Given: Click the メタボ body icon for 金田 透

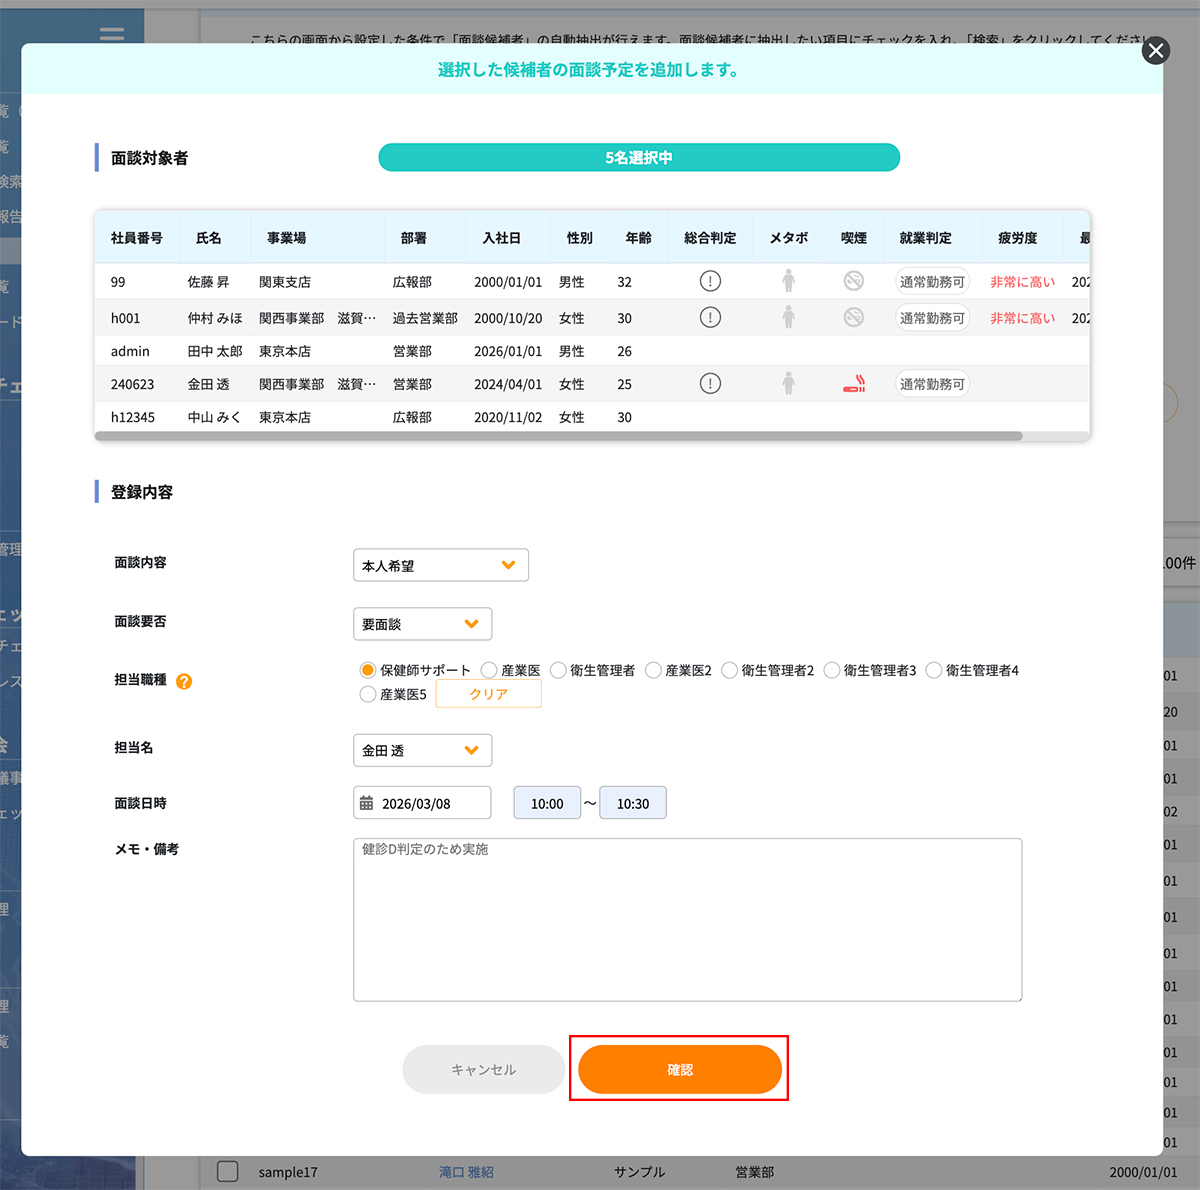Looking at the screenshot, I should [789, 384].
